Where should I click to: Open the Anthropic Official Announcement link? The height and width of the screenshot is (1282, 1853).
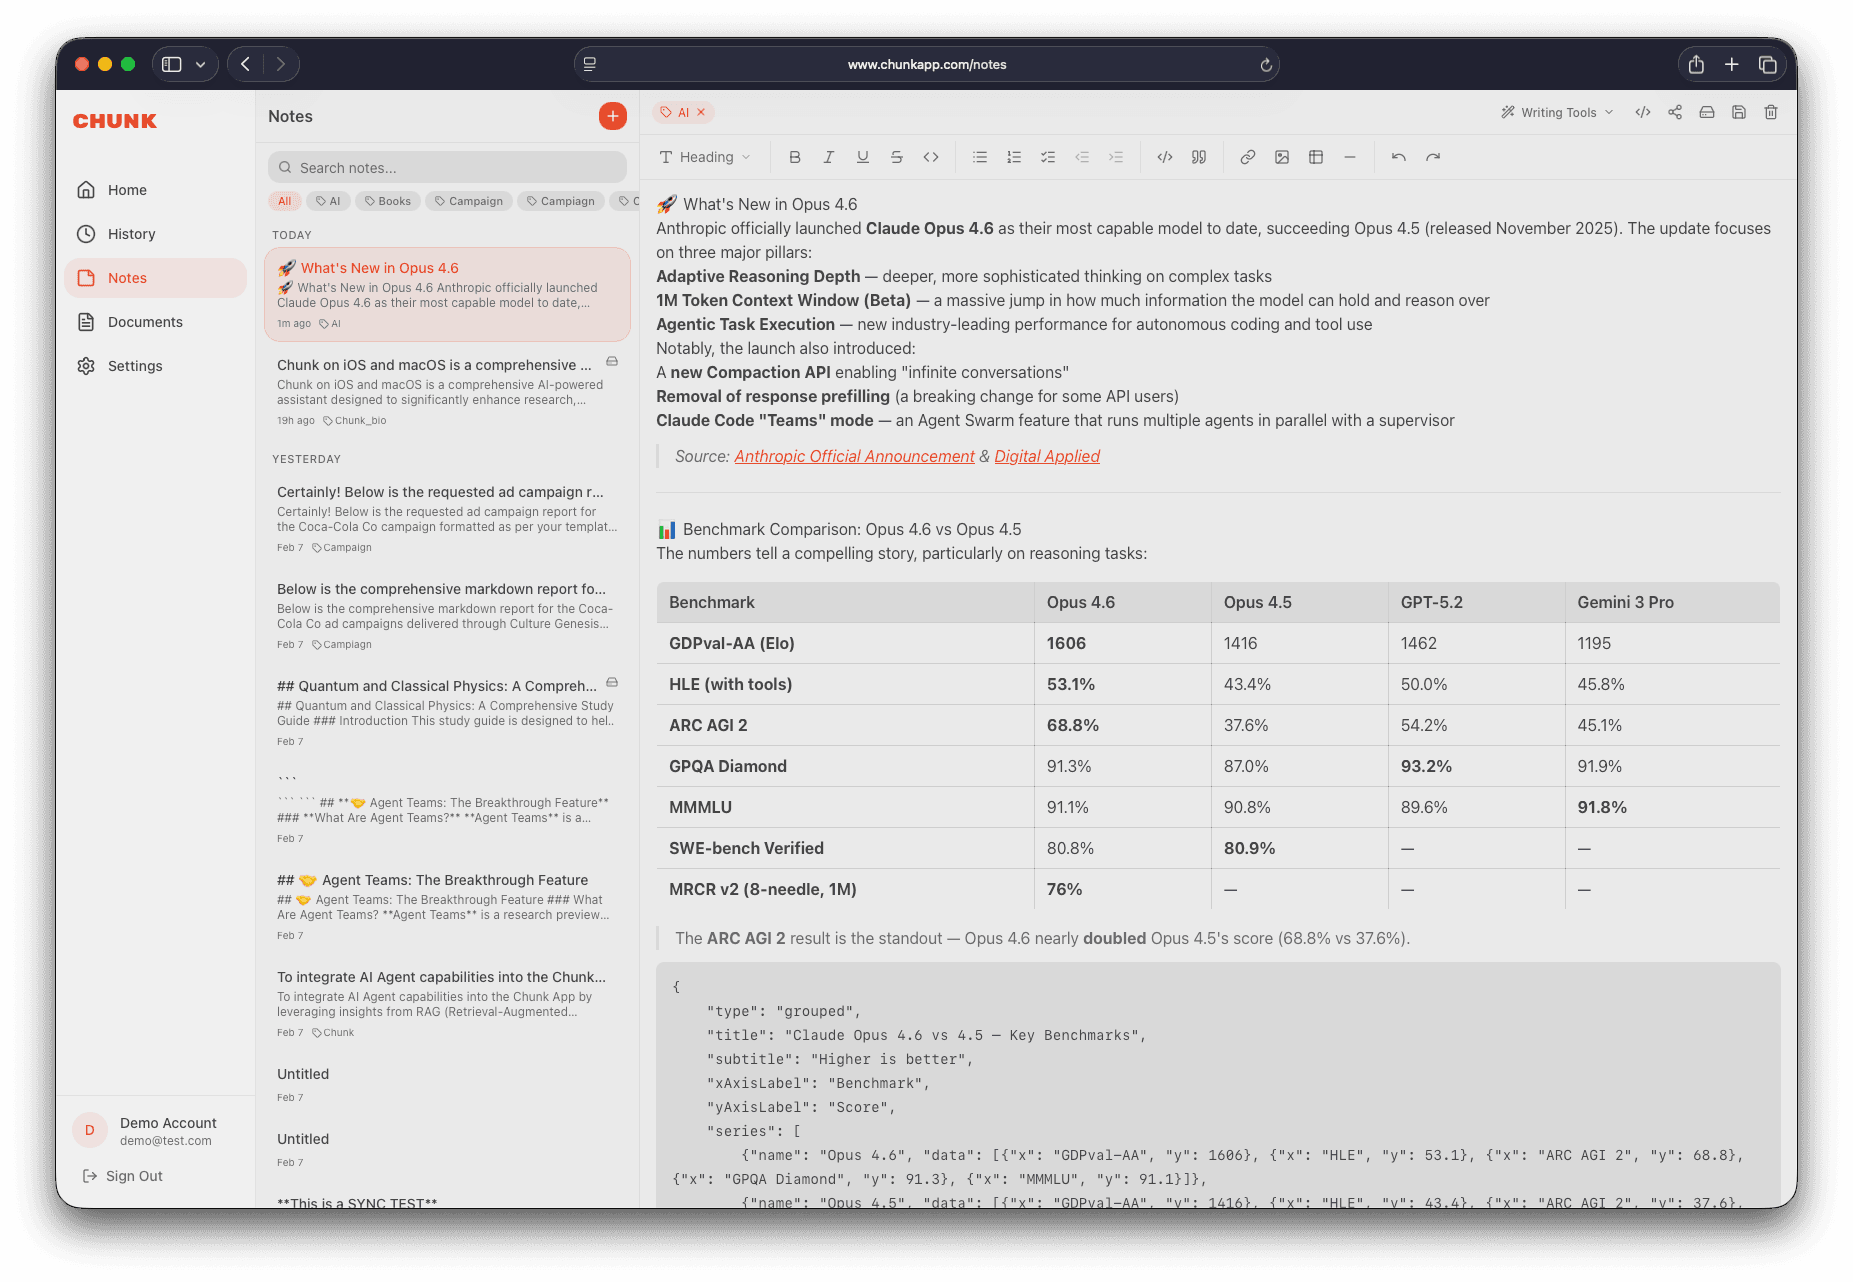coord(854,456)
